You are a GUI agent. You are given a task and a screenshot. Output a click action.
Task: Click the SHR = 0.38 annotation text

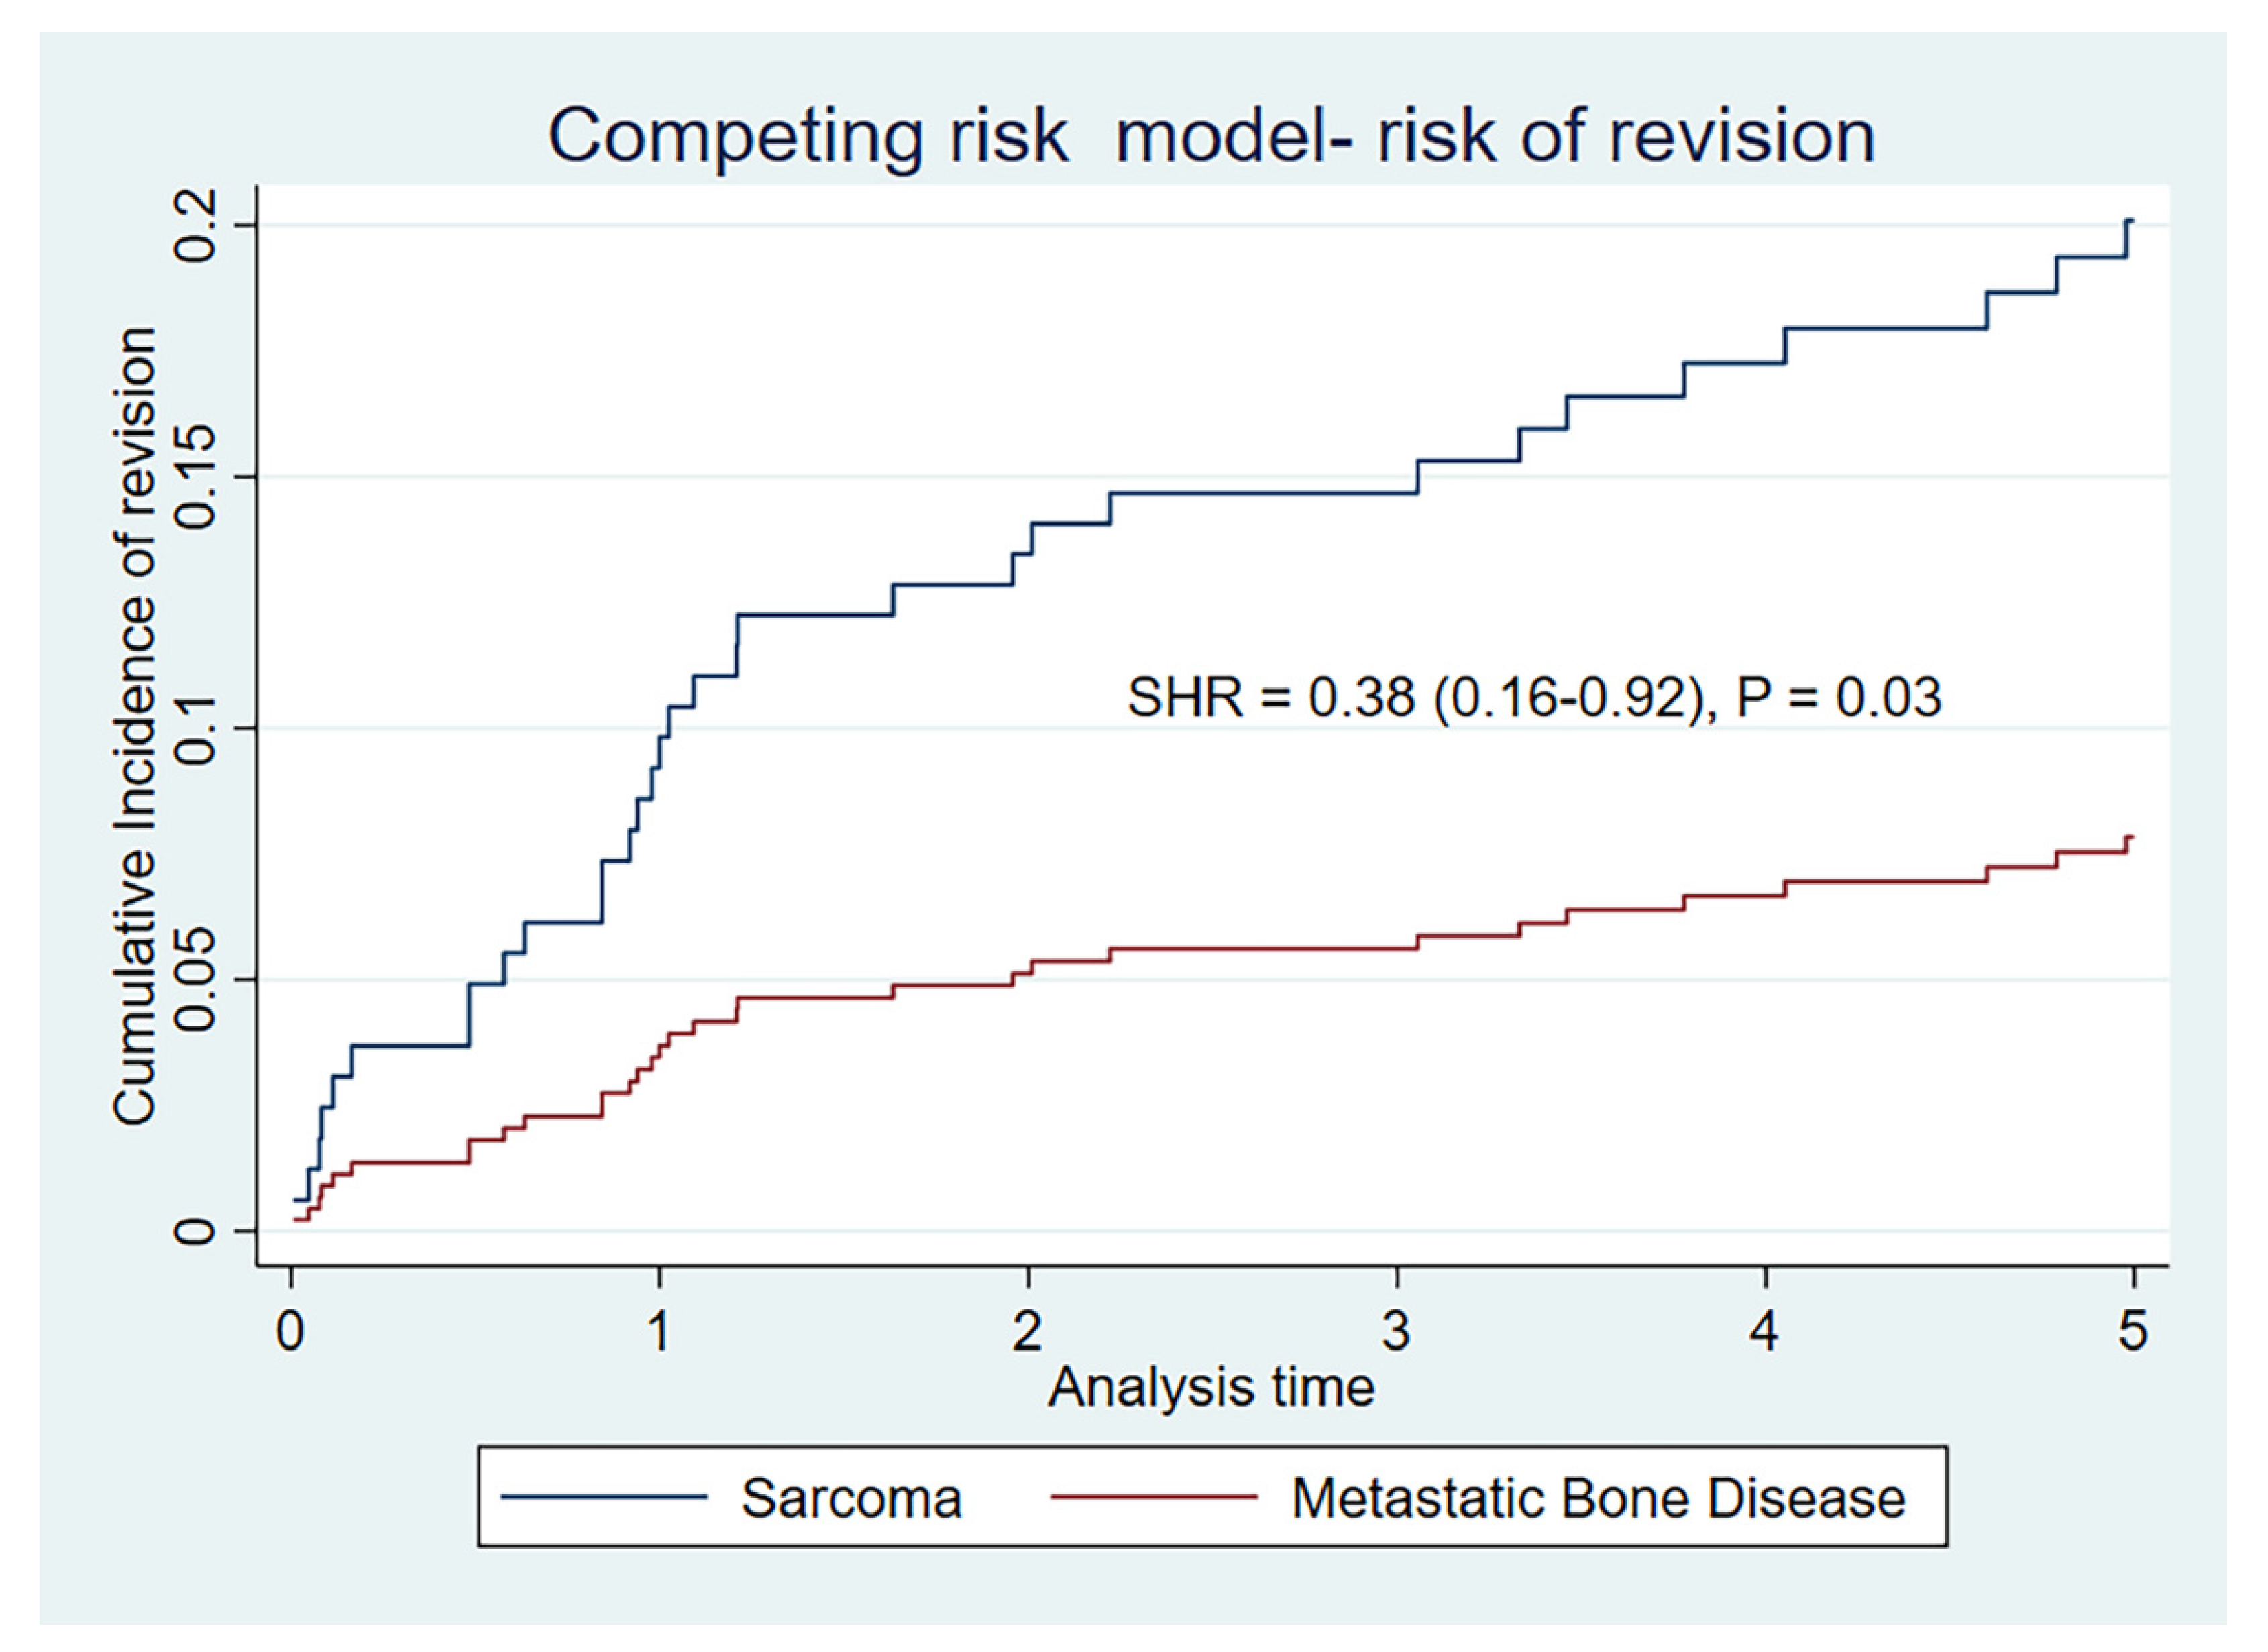pyautogui.click(x=1534, y=698)
